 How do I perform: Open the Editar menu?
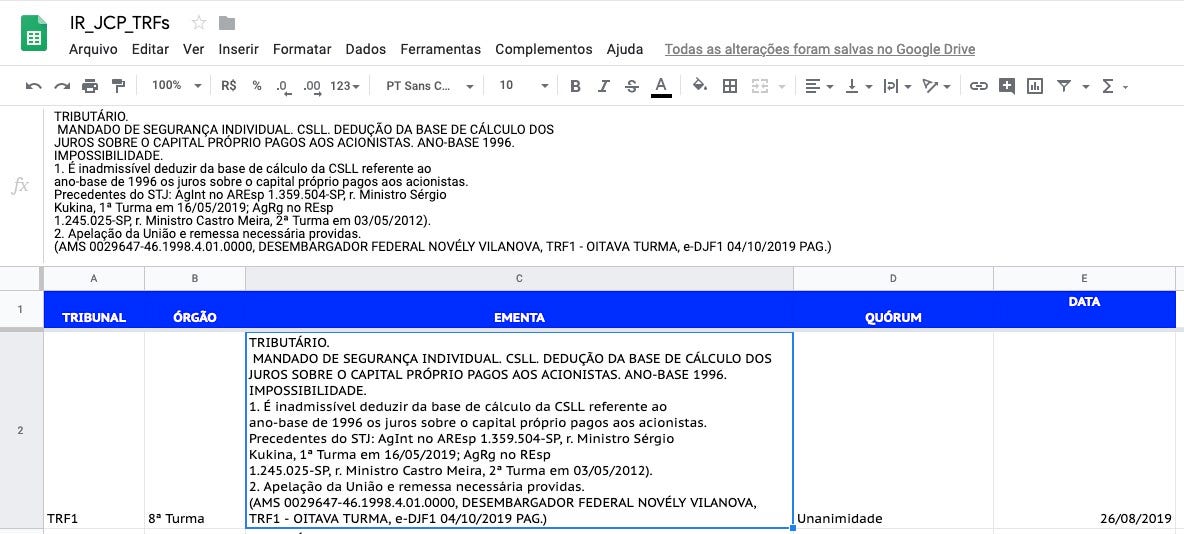point(150,49)
